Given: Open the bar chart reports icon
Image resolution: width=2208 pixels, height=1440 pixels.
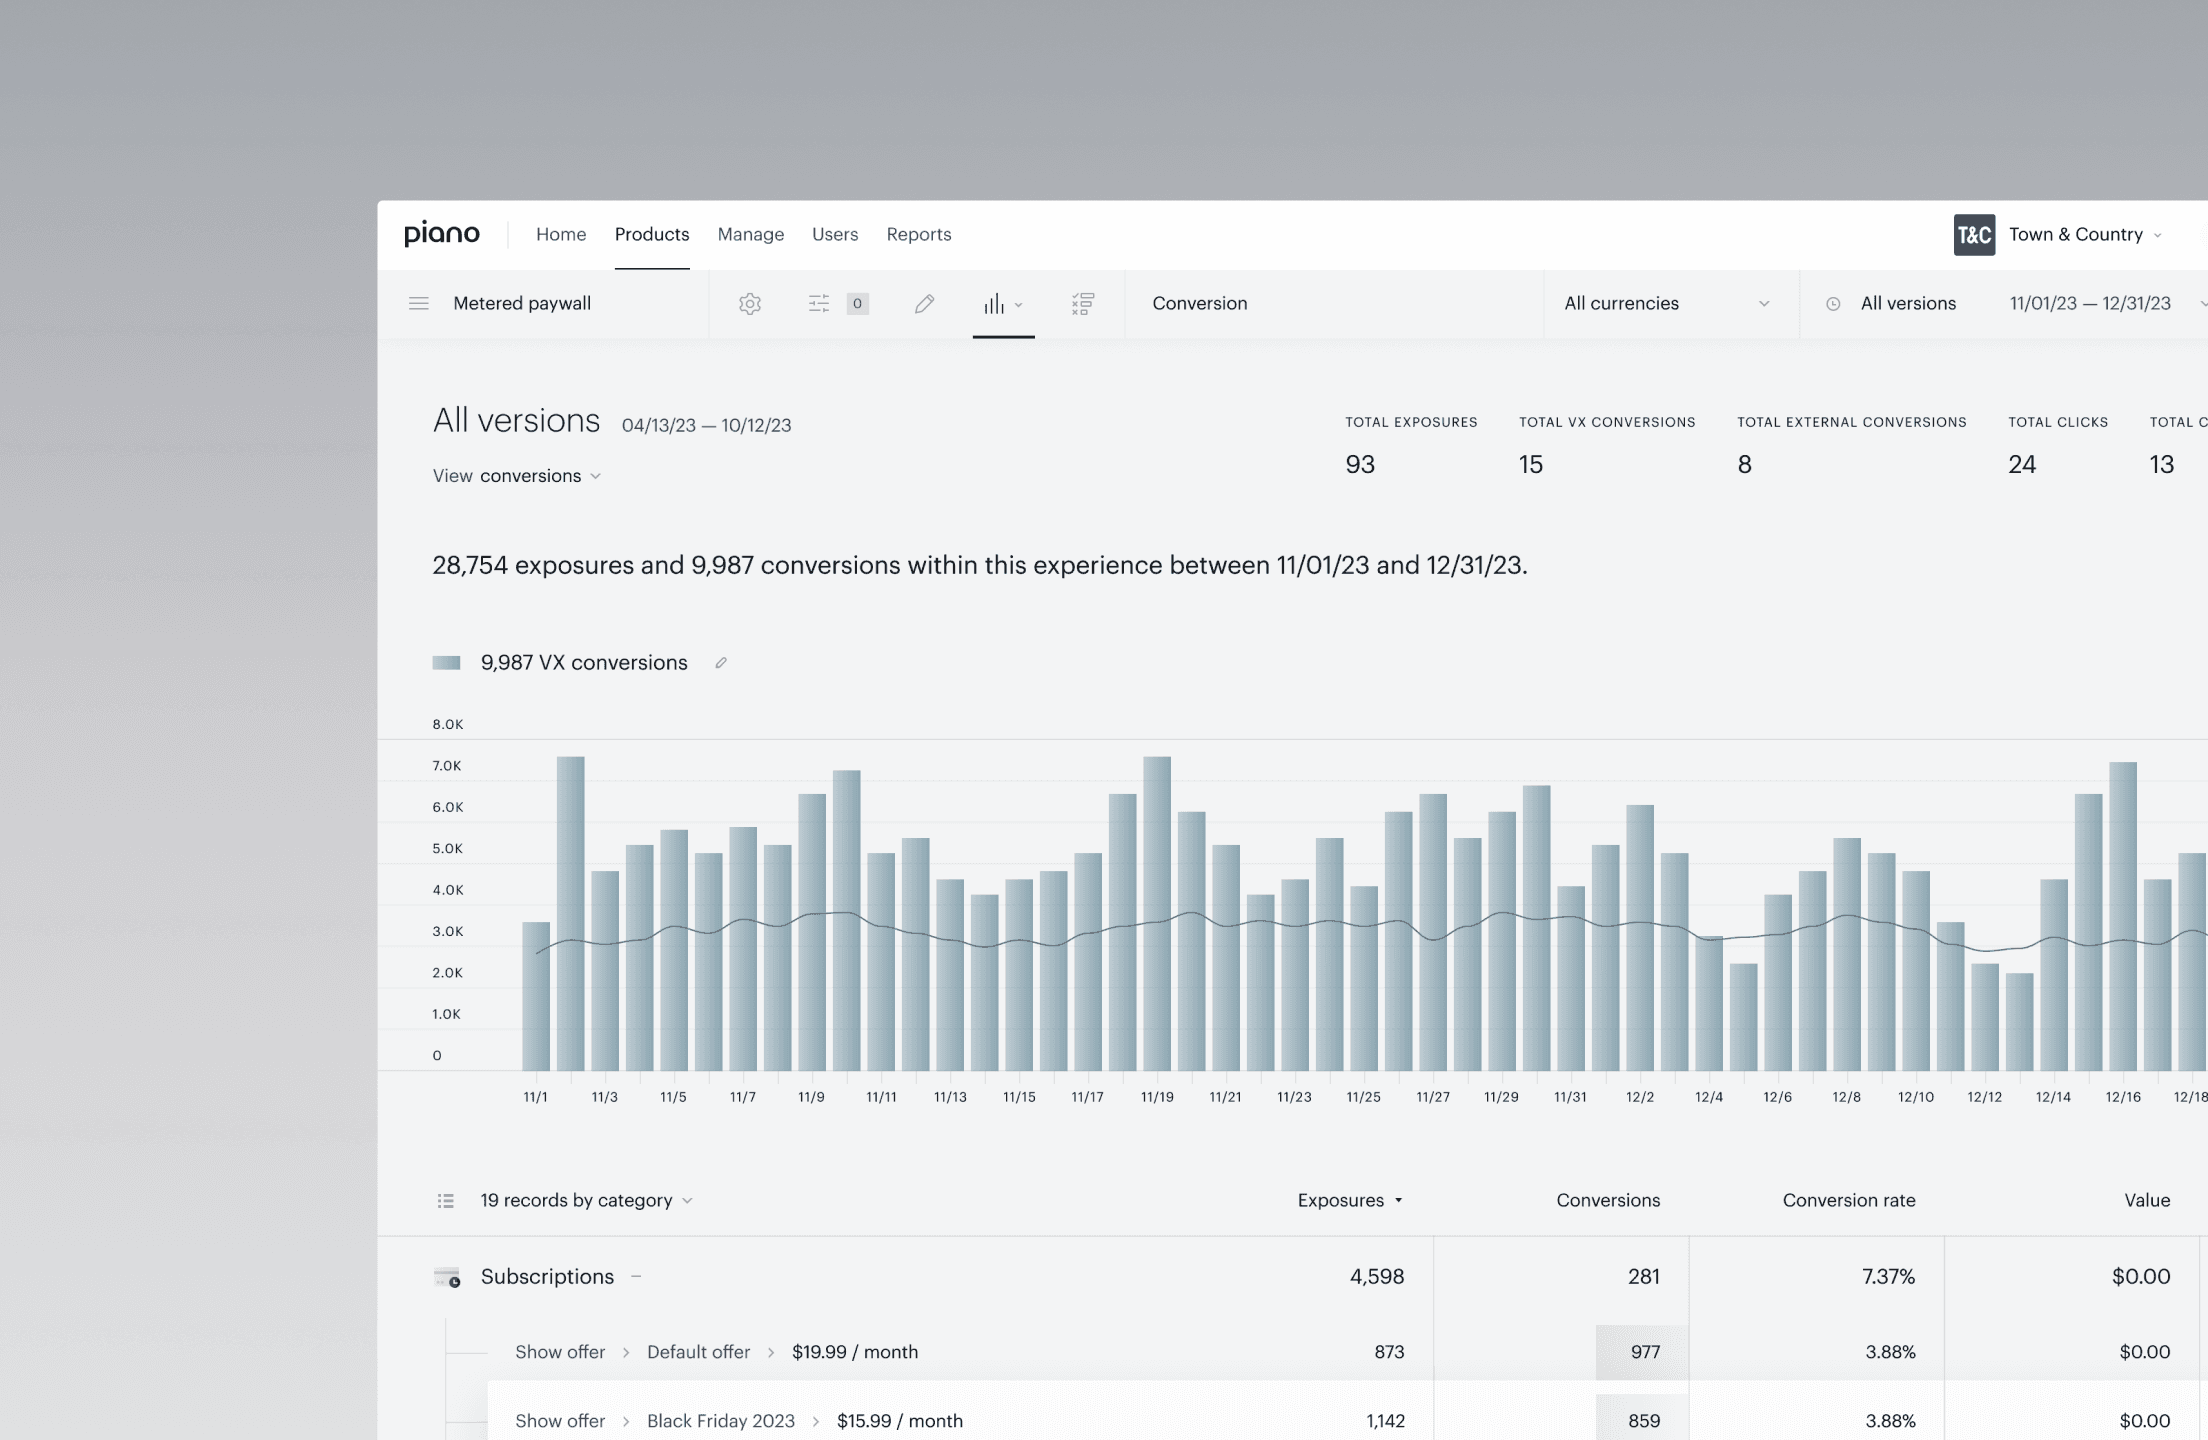Looking at the screenshot, I should (x=994, y=304).
